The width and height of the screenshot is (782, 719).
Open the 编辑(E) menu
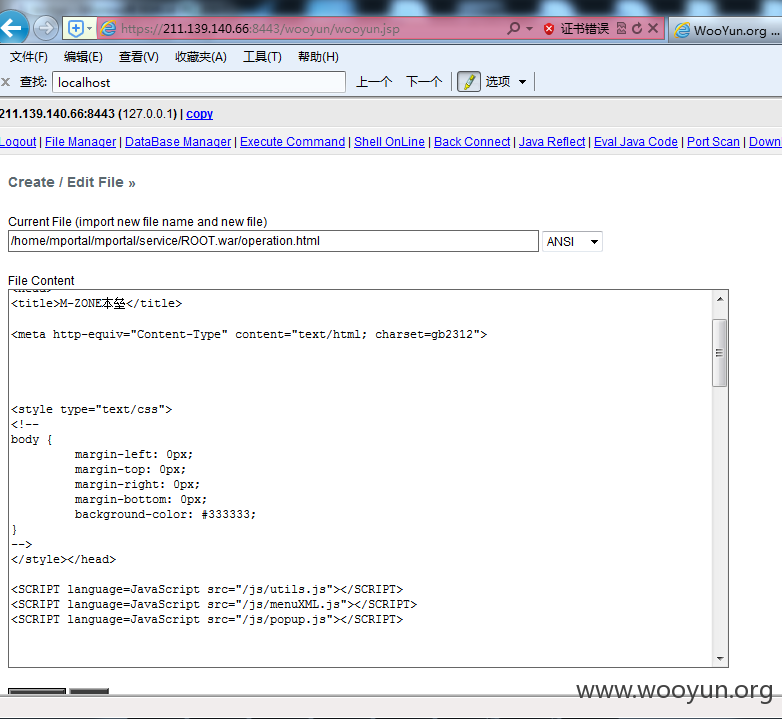(x=83, y=57)
